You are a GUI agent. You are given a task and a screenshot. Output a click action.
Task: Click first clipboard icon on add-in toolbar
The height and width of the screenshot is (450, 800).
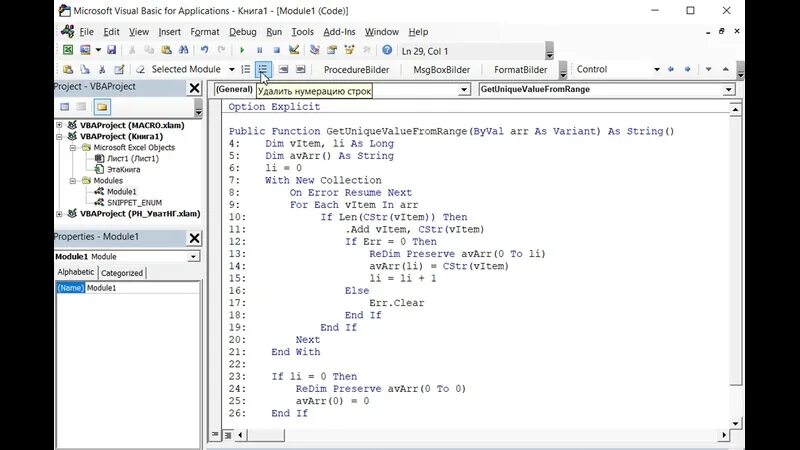click(68, 69)
